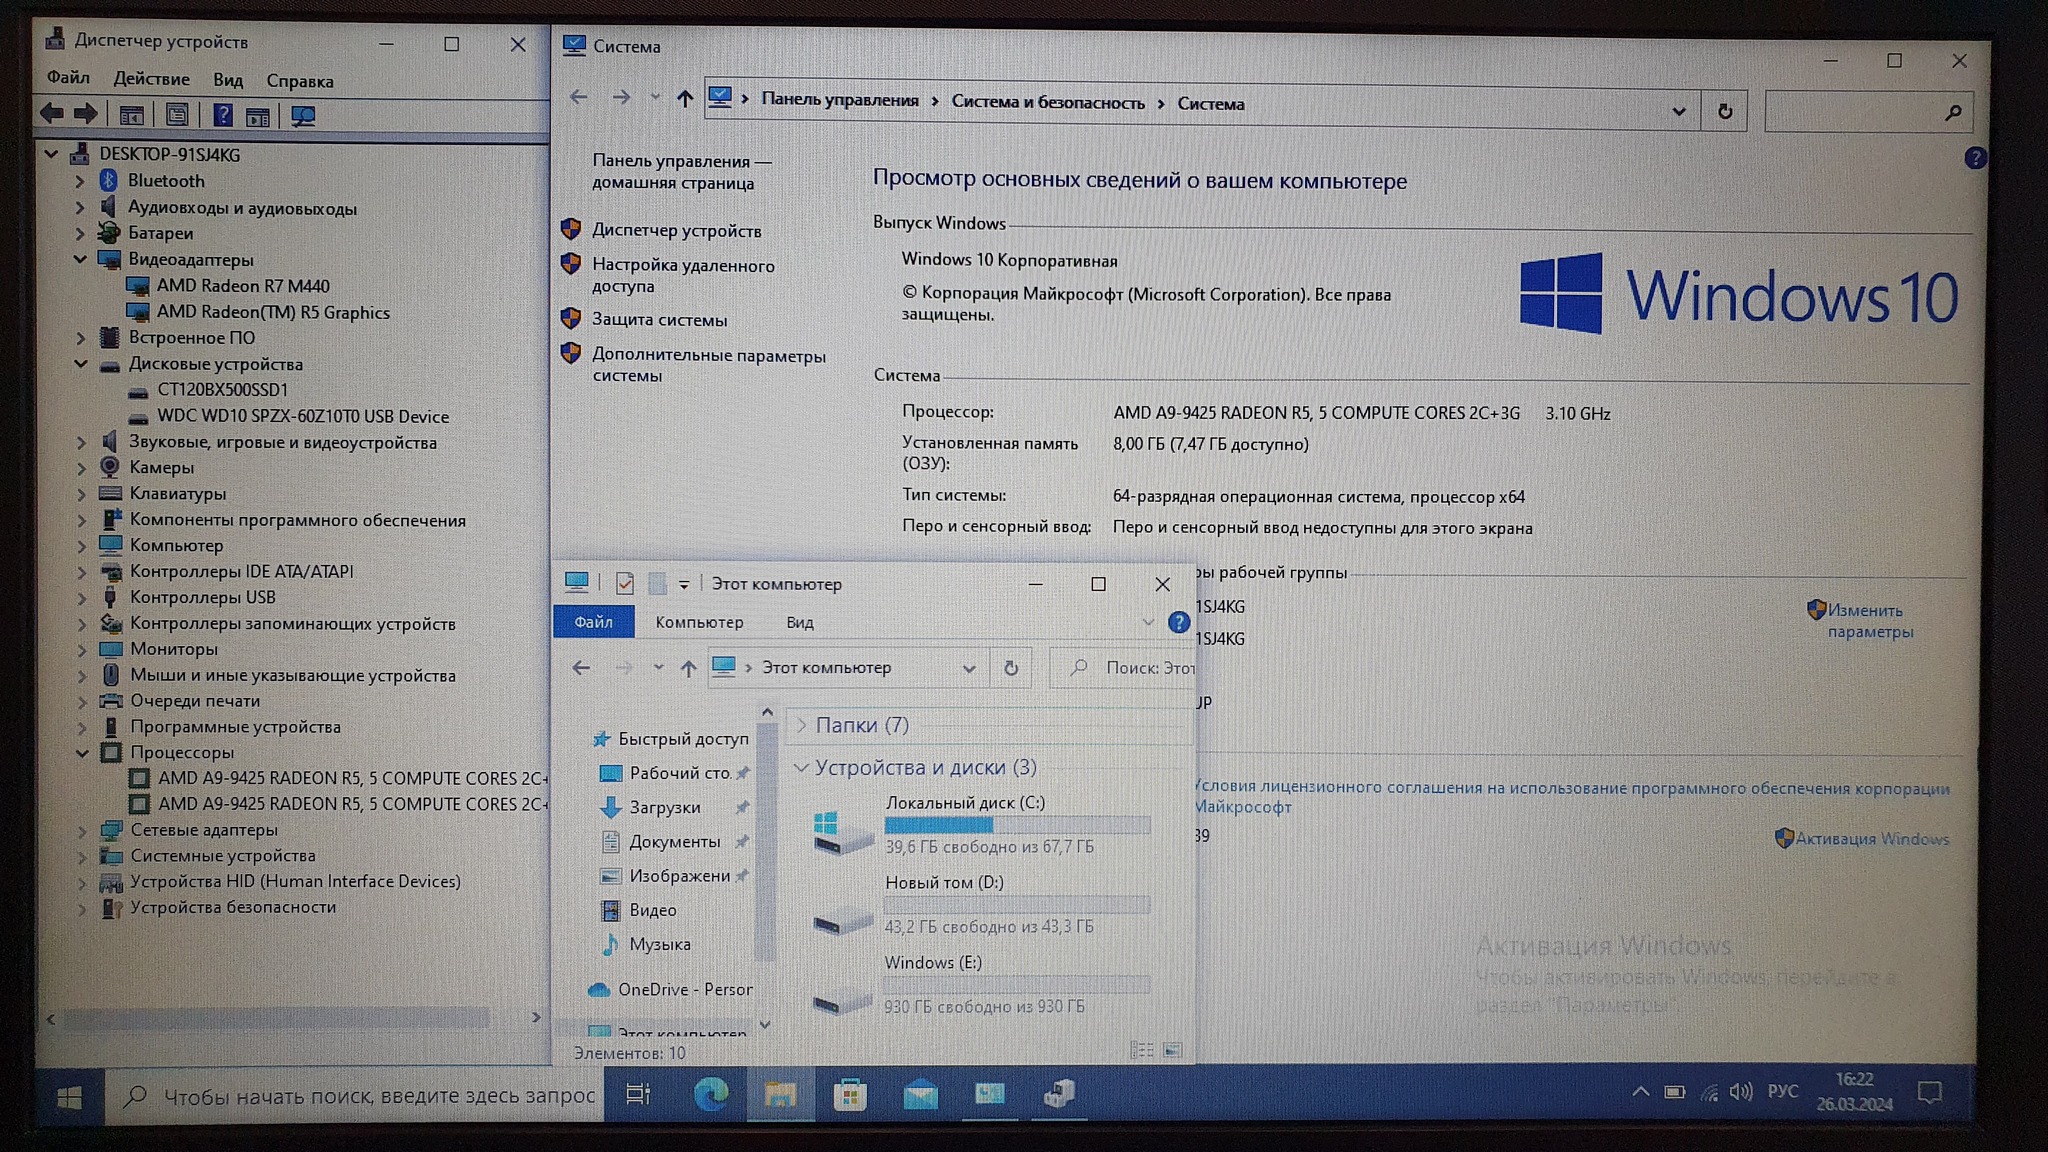Click the Task View icon on taskbar
Viewport: 2048px width, 1152px height.
pyautogui.click(x=638, y=1094)
